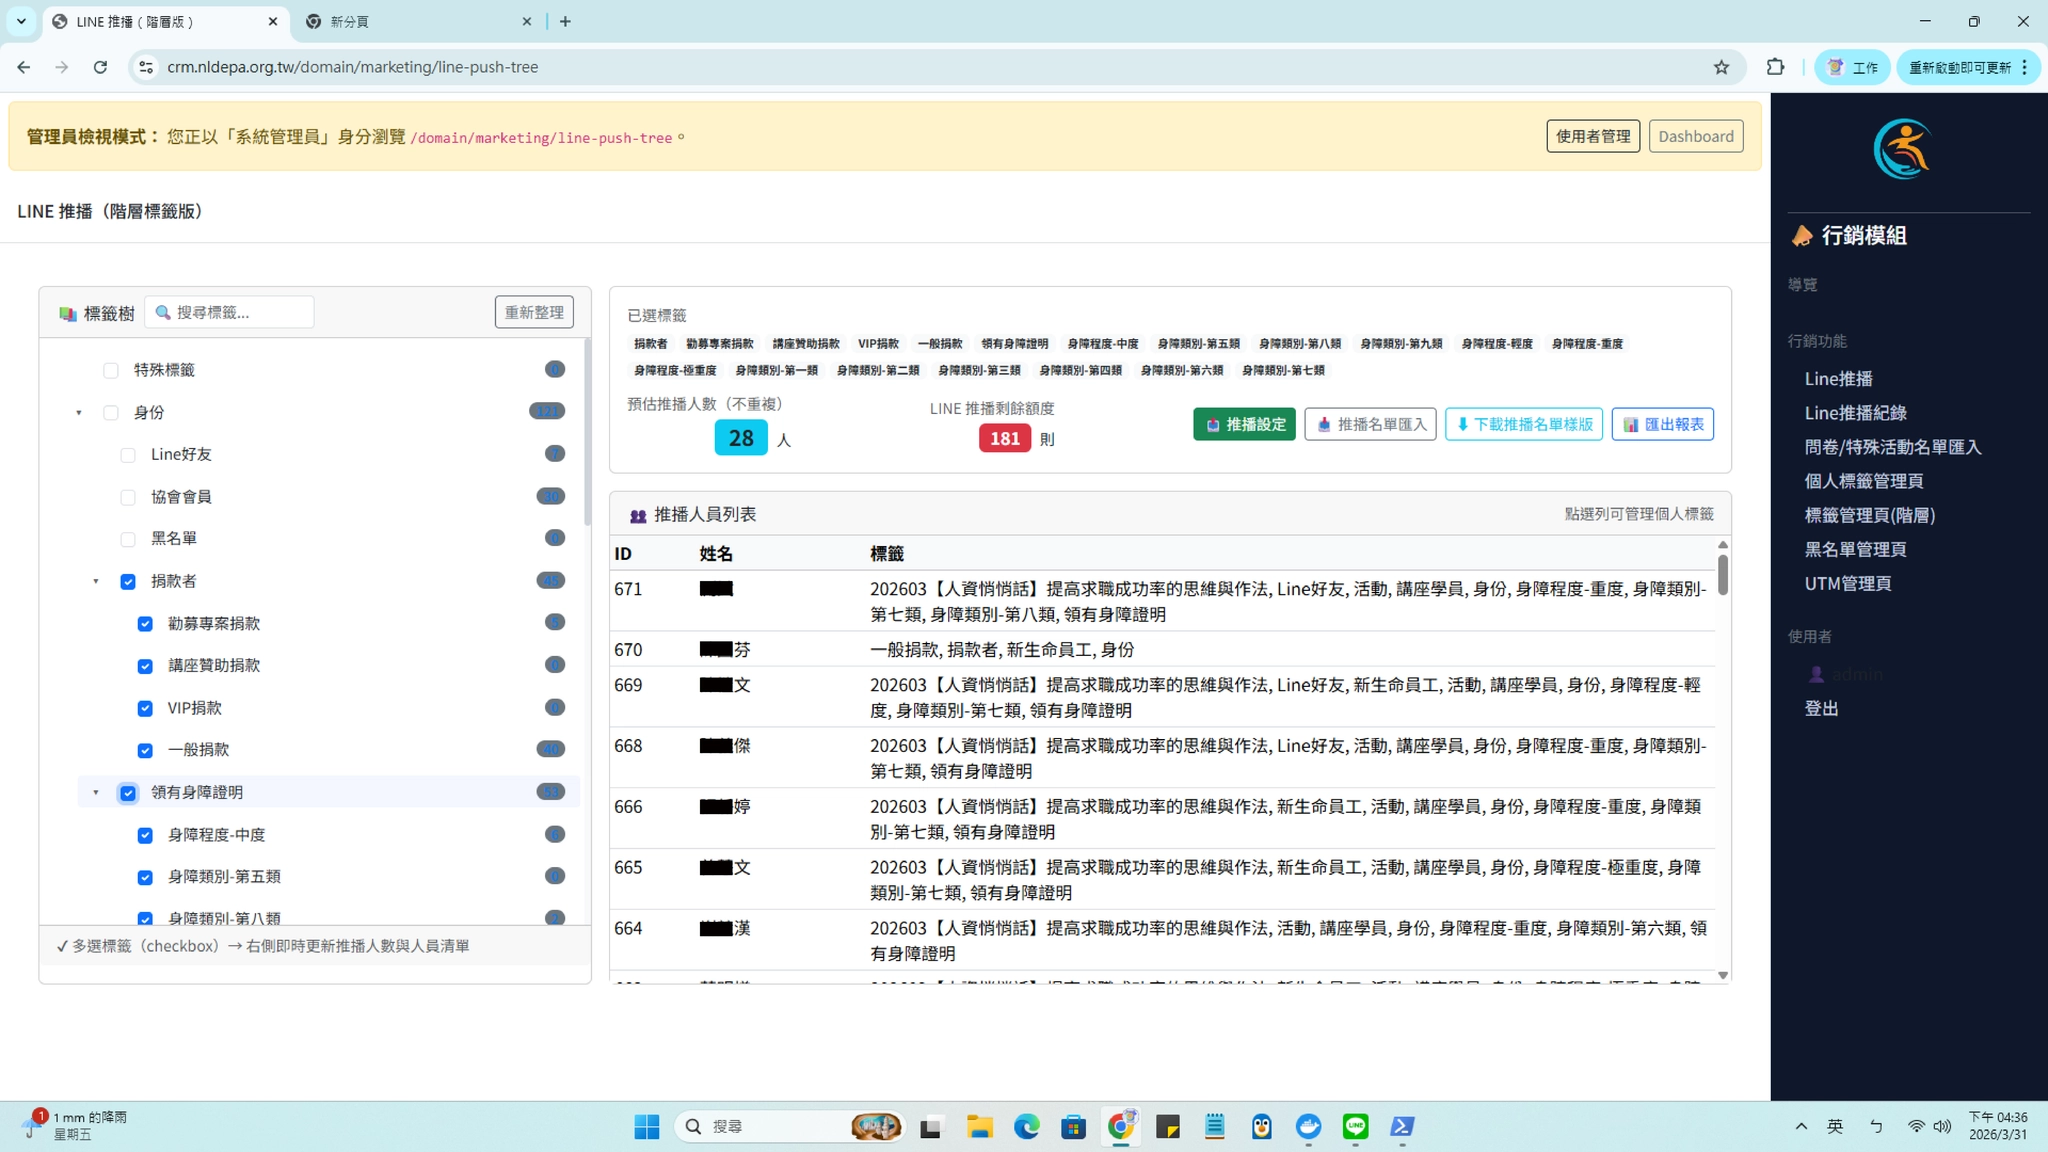Open Line推播紀錄 in the sidebar

[1855, 413]
